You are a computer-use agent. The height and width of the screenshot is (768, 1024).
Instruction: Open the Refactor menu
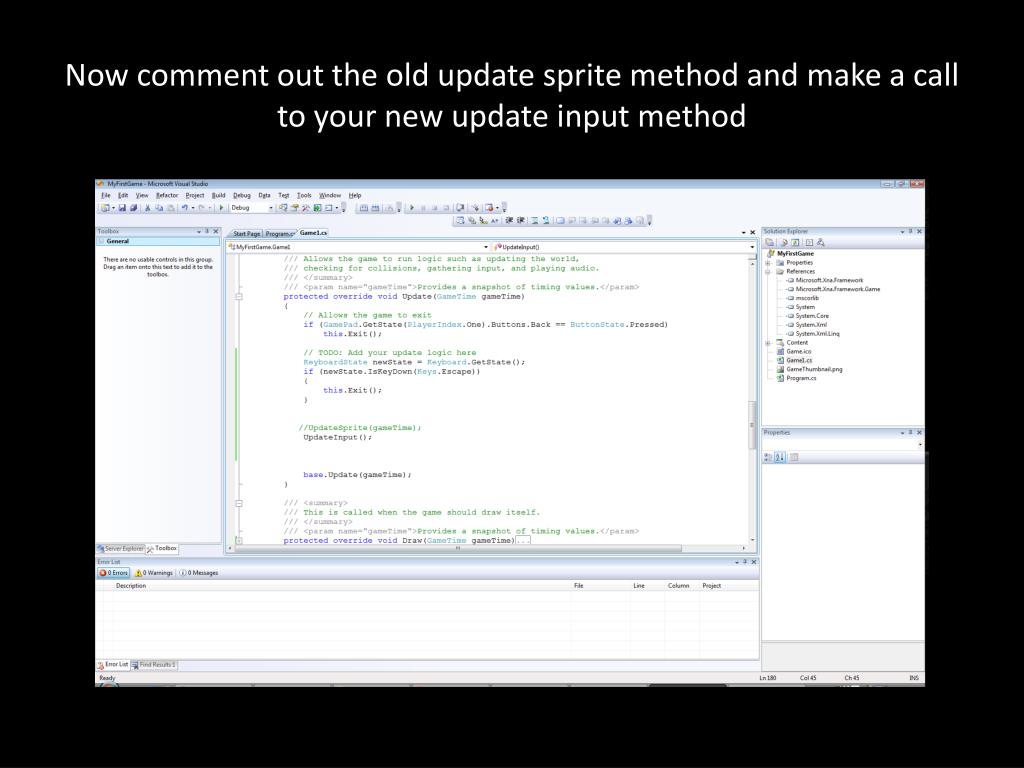point(167,195)
